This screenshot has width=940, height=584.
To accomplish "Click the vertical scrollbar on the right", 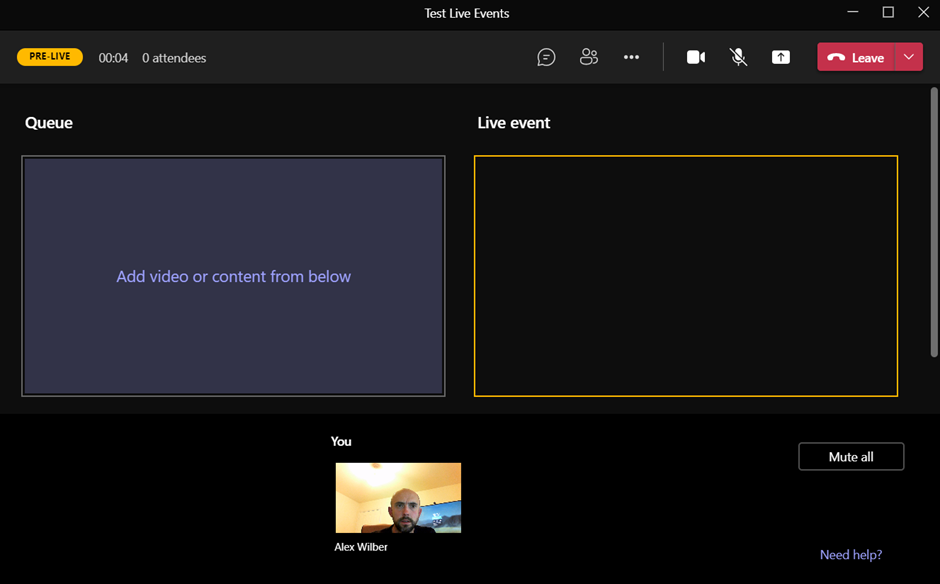I will 934,220.
